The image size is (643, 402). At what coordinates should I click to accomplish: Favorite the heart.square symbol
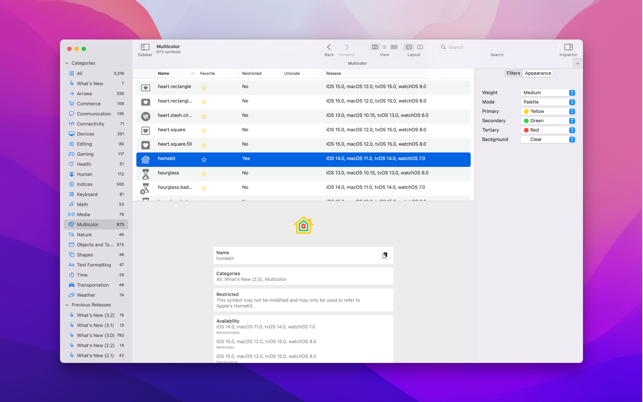point(204,130)
